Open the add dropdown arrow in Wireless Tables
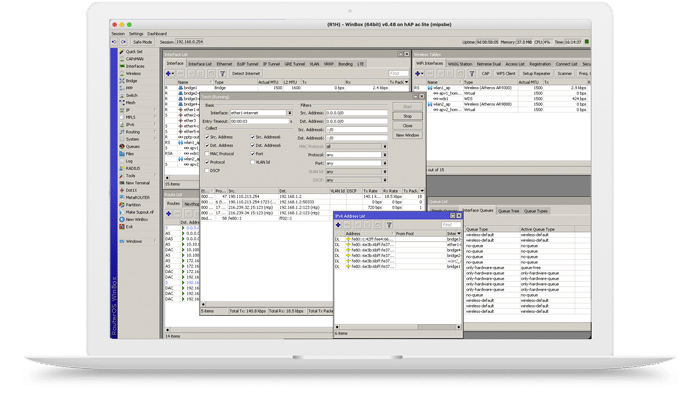Viewport: 700px width, 394px height. pyautogui.click(x=422, y=74)
